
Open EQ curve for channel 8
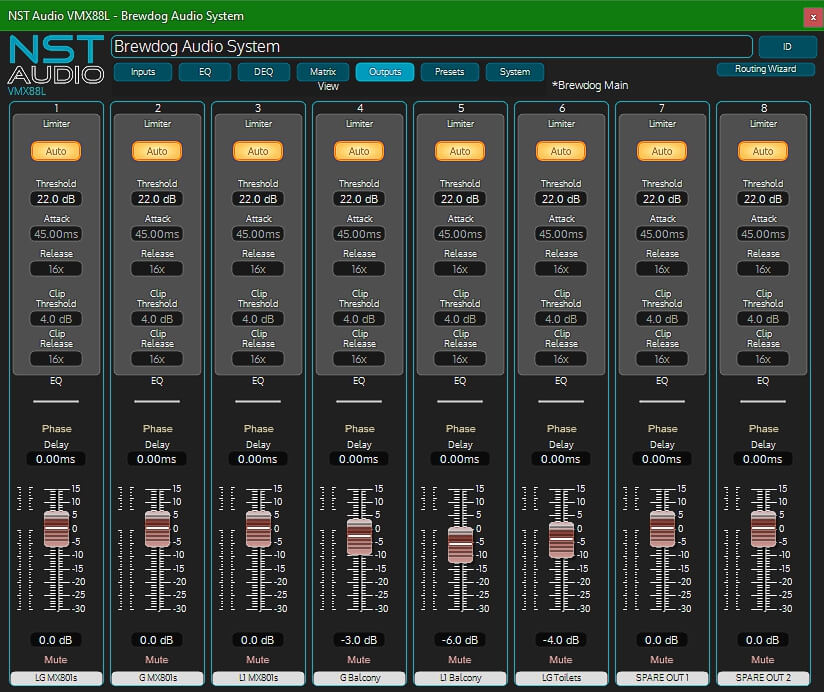click(x=763, y=401)
